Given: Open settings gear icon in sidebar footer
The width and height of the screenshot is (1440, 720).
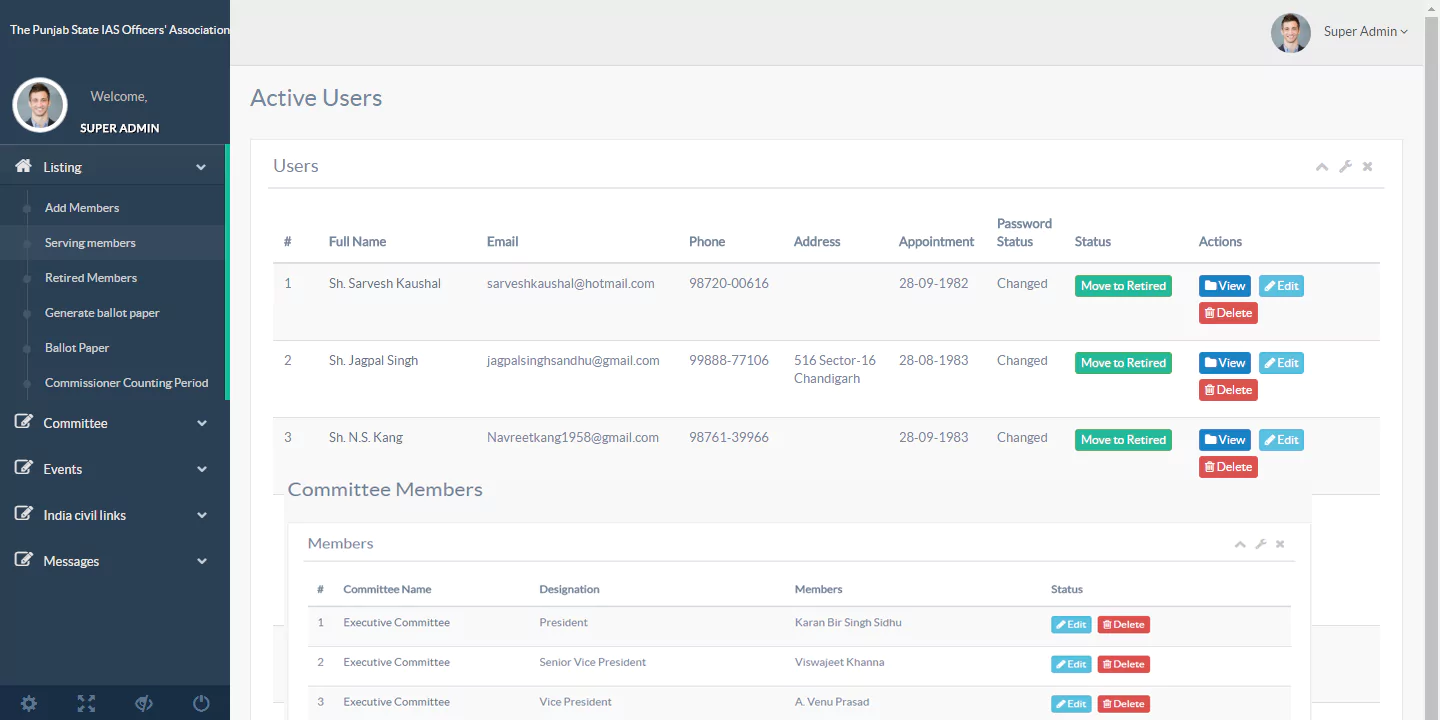Looking at the screenshot, I should coord(29,704).
